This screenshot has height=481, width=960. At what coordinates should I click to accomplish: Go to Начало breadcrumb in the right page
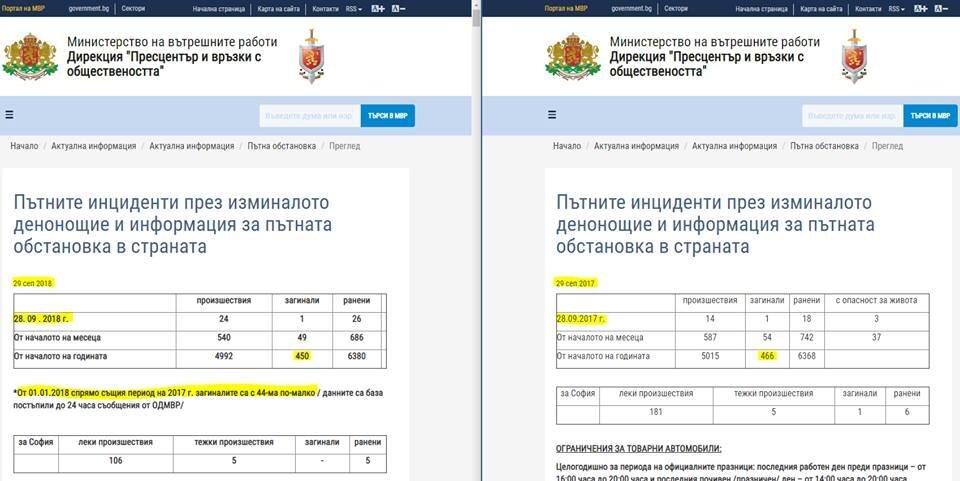[x=567, y=146]
